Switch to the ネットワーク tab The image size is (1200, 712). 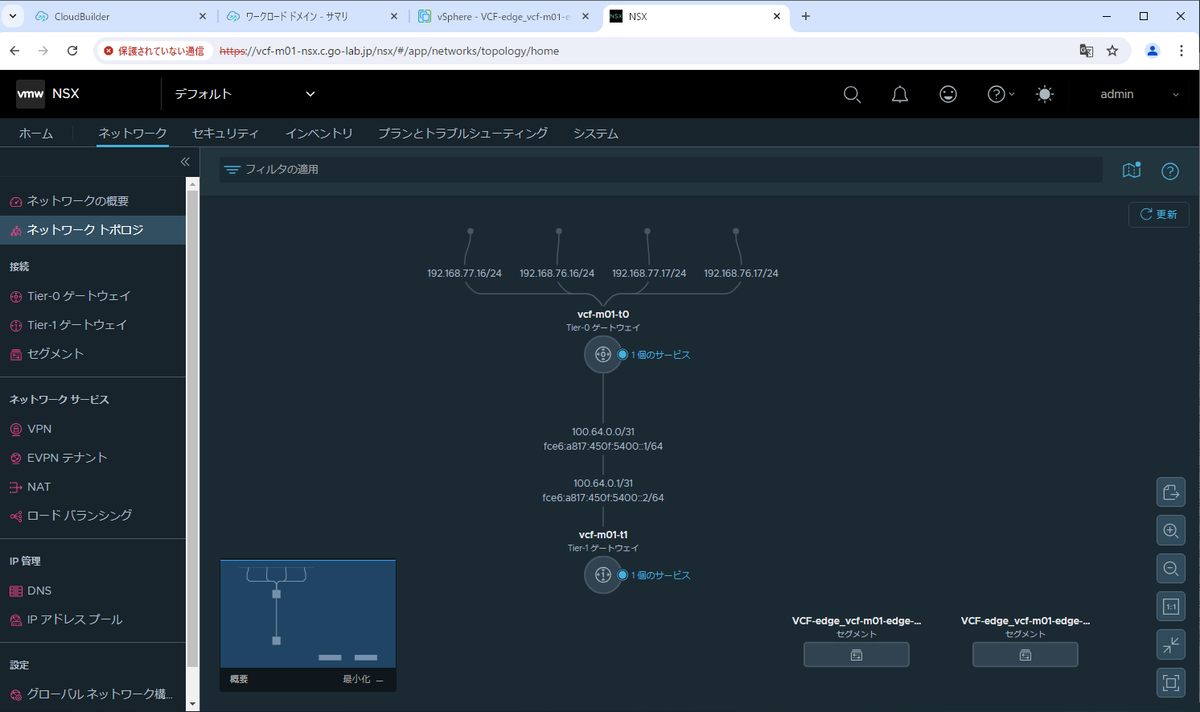[132, 133]
